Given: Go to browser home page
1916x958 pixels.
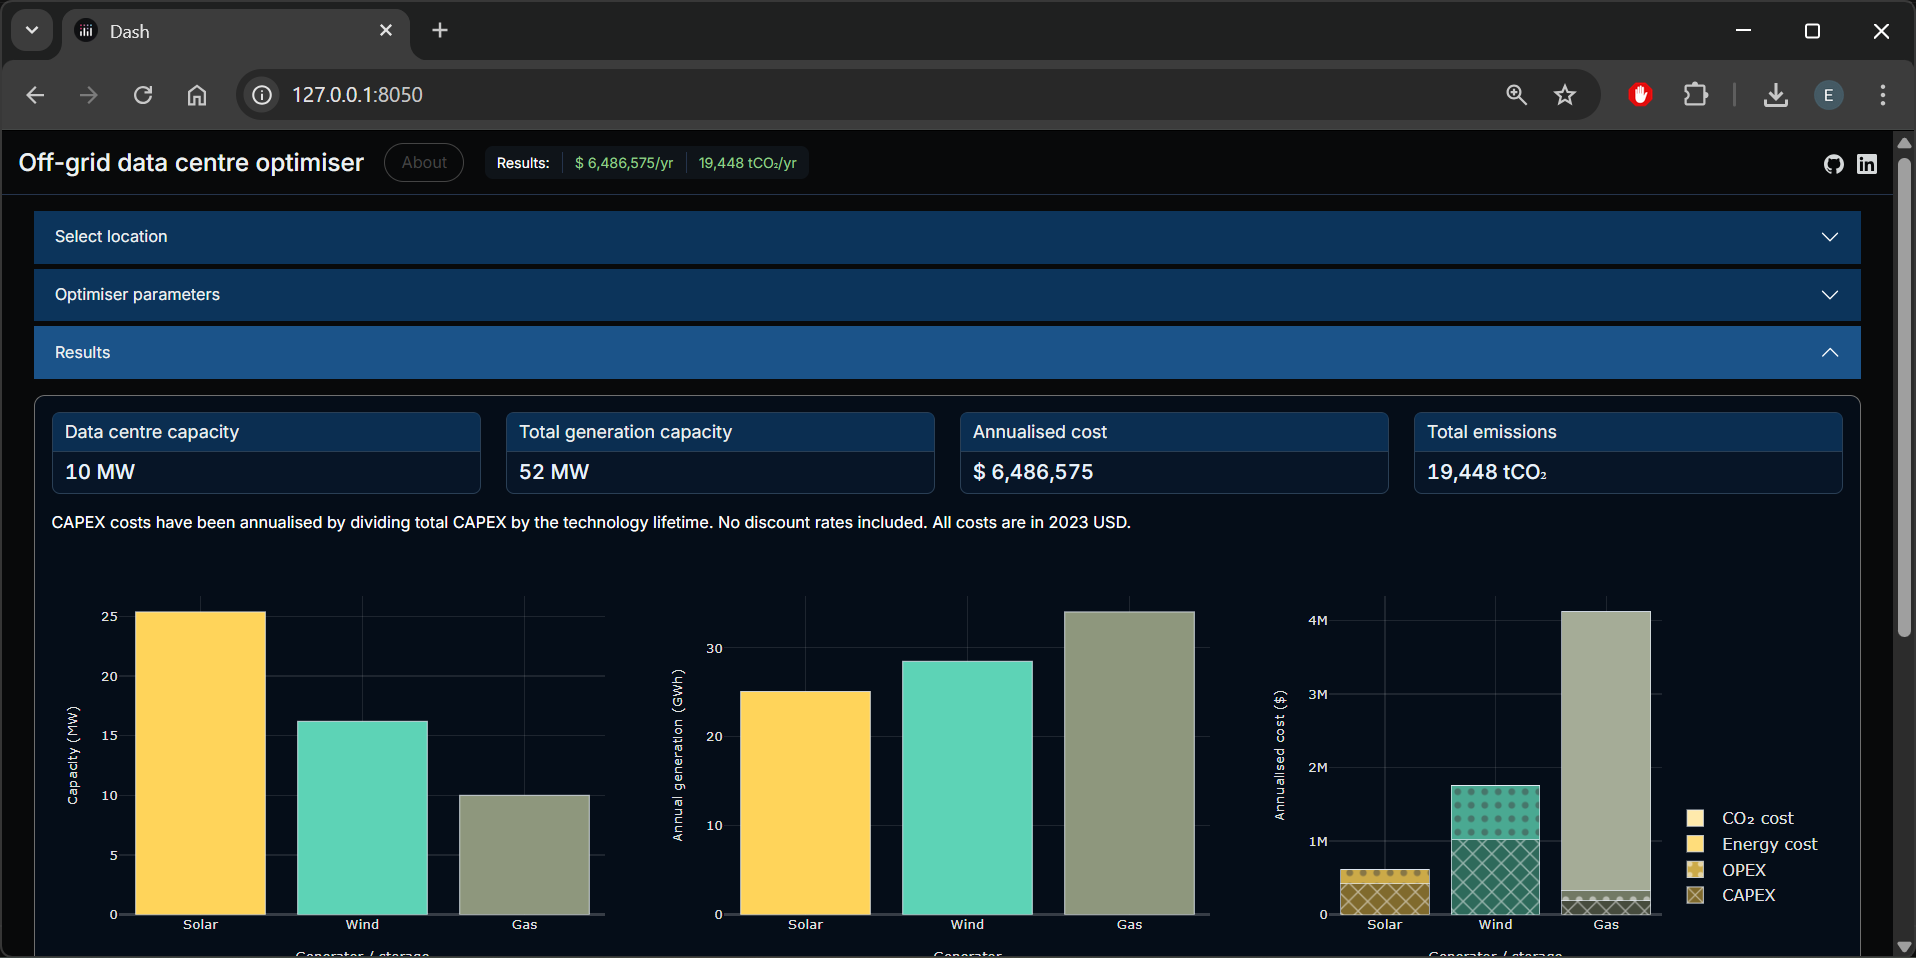Looking at the screenshot, I should 196,95.
